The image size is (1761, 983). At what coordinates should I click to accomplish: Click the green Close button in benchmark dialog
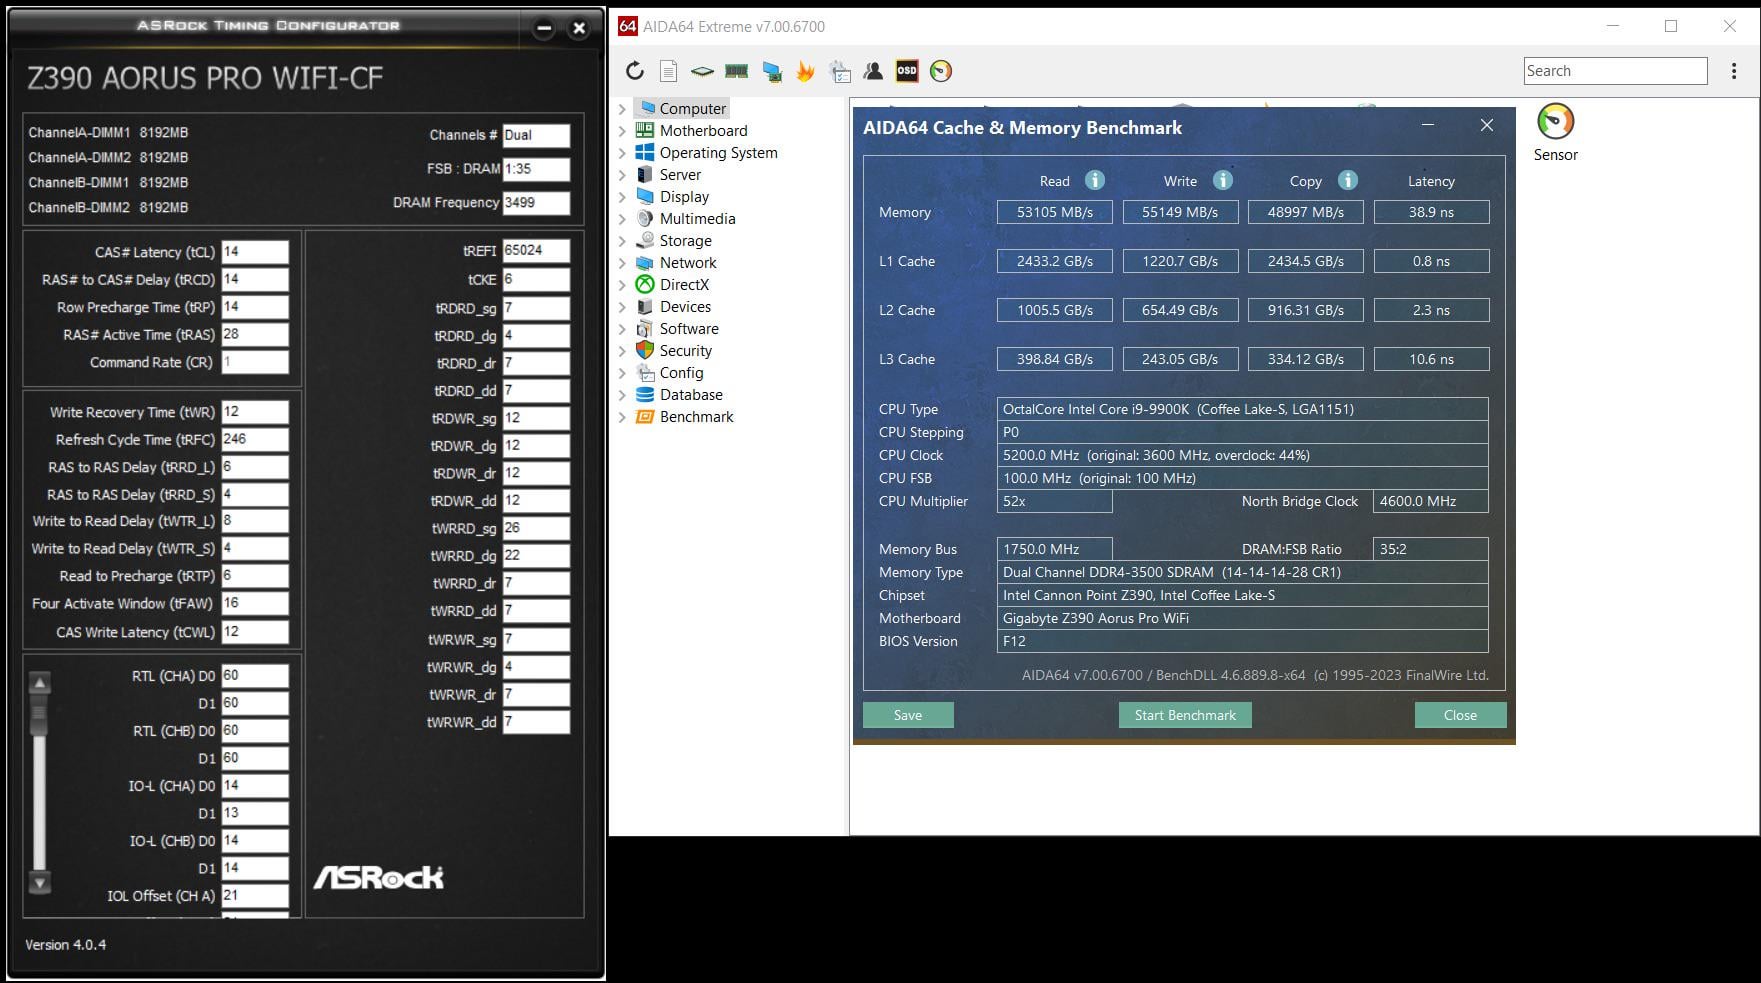click(1460, 715)
